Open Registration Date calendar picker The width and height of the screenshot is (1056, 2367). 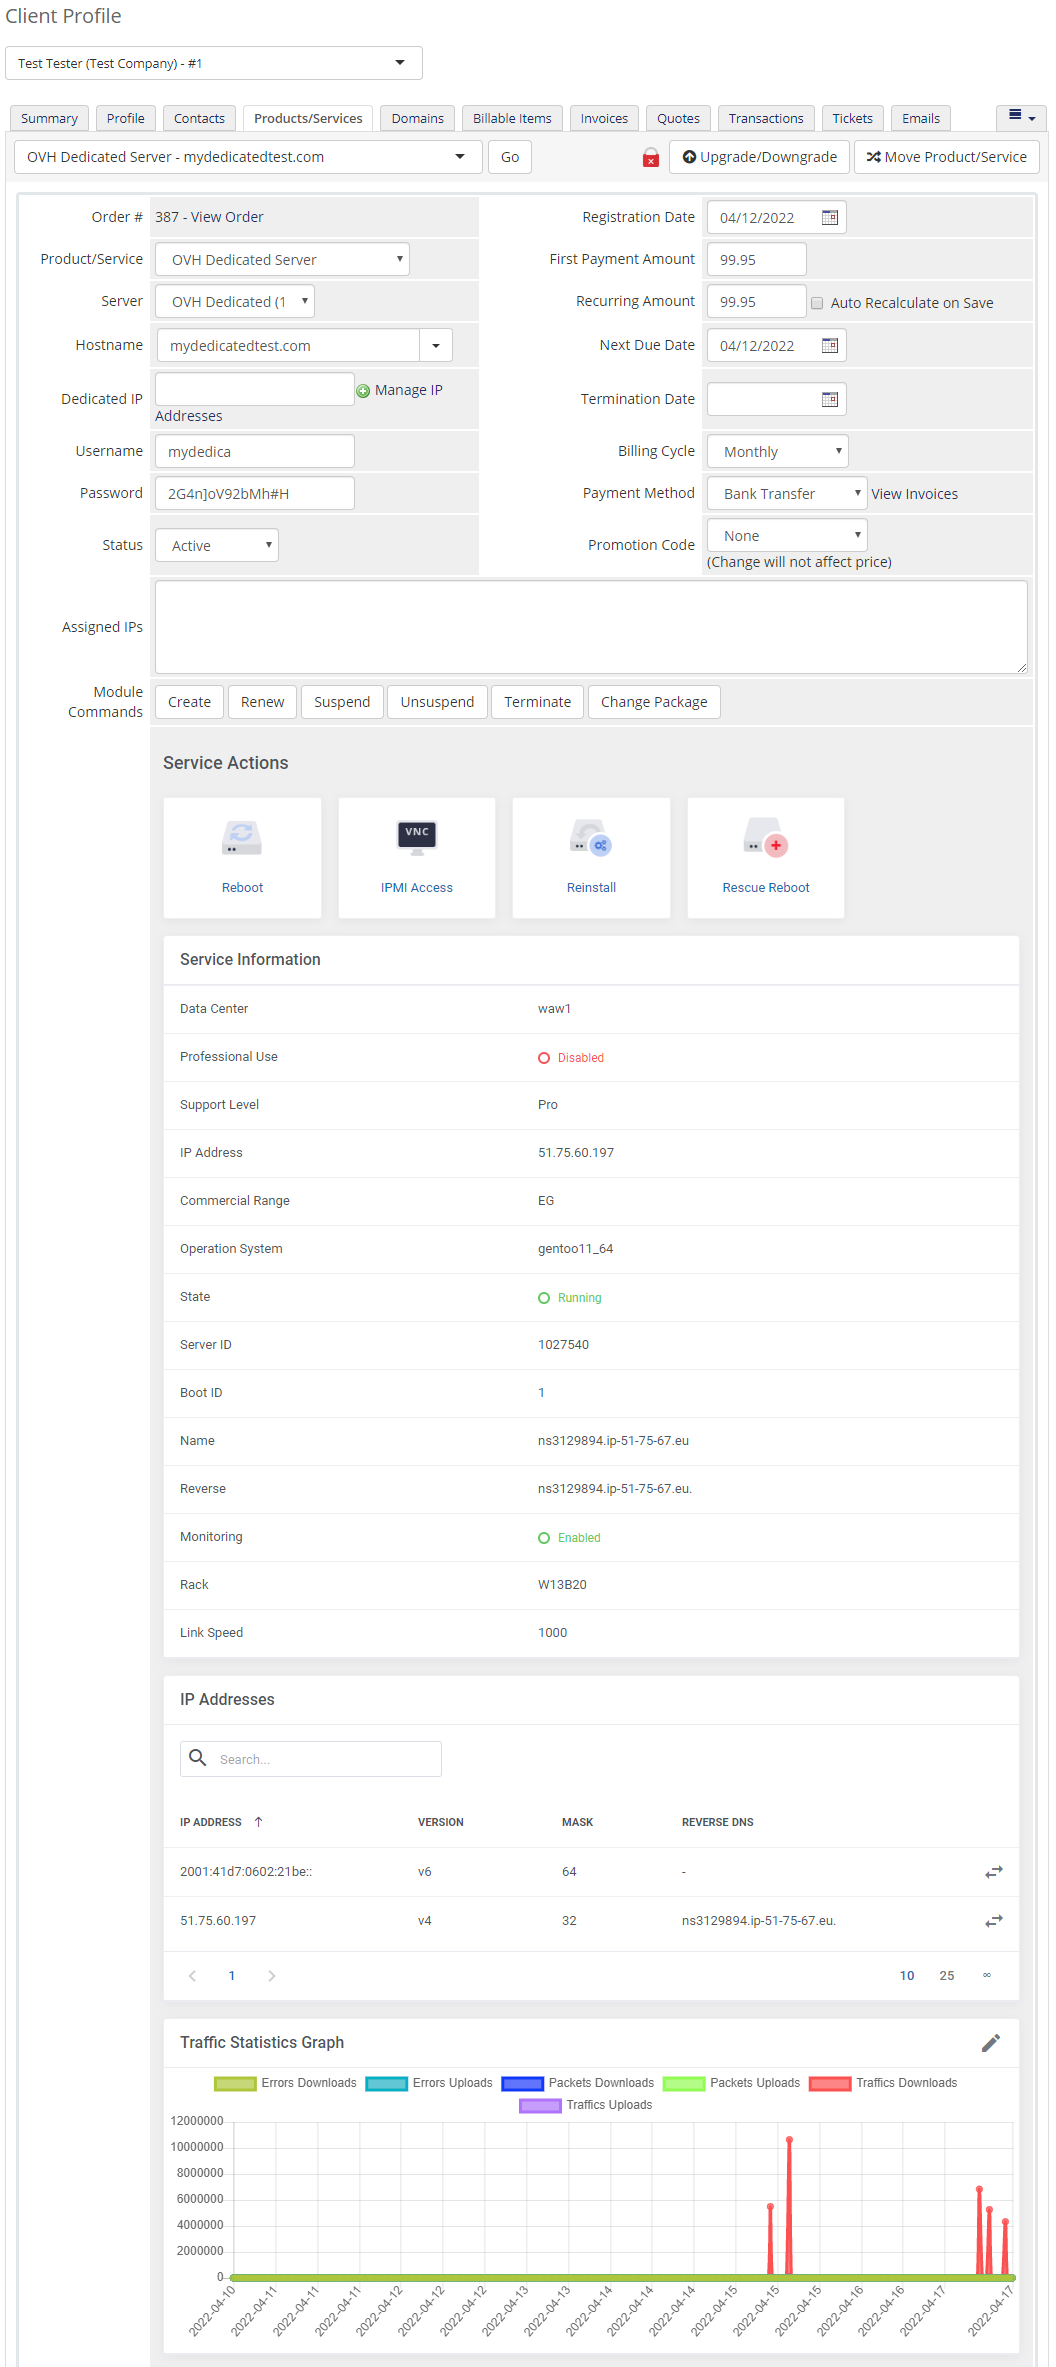pyautogui.click(x=830, y=218)
